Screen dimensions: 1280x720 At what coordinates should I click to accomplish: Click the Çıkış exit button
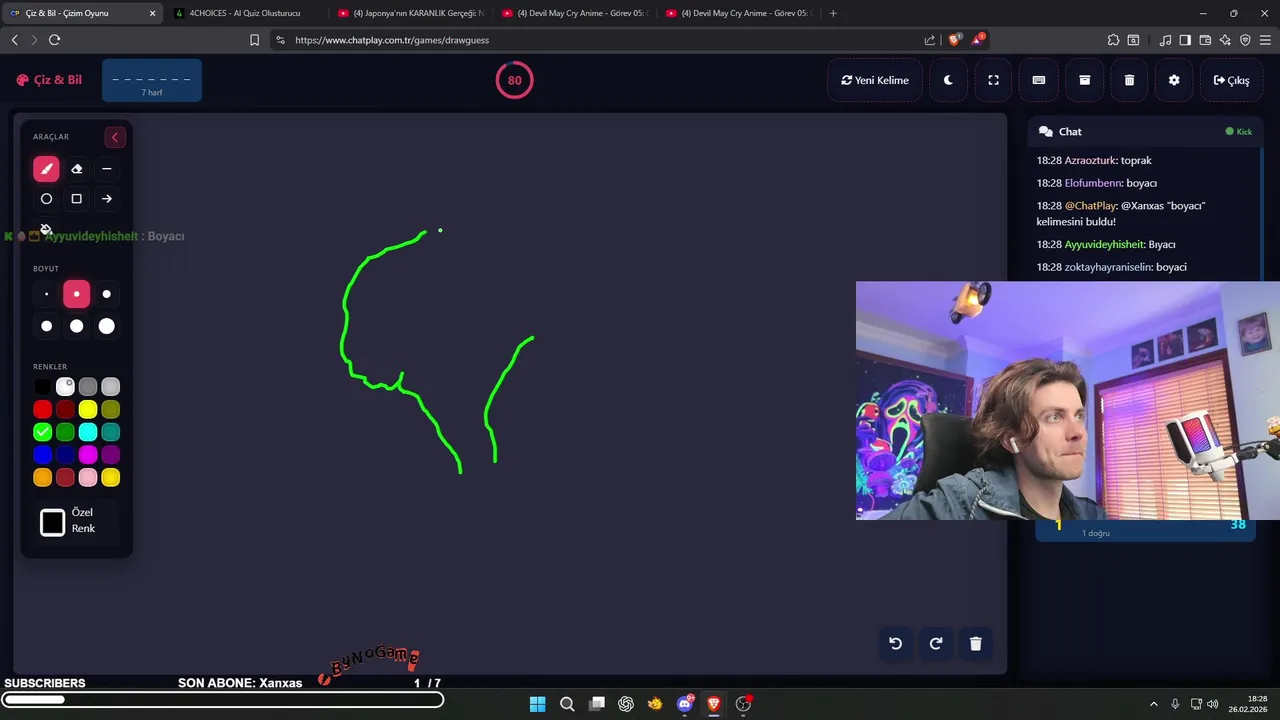[x=1231, y=80]
